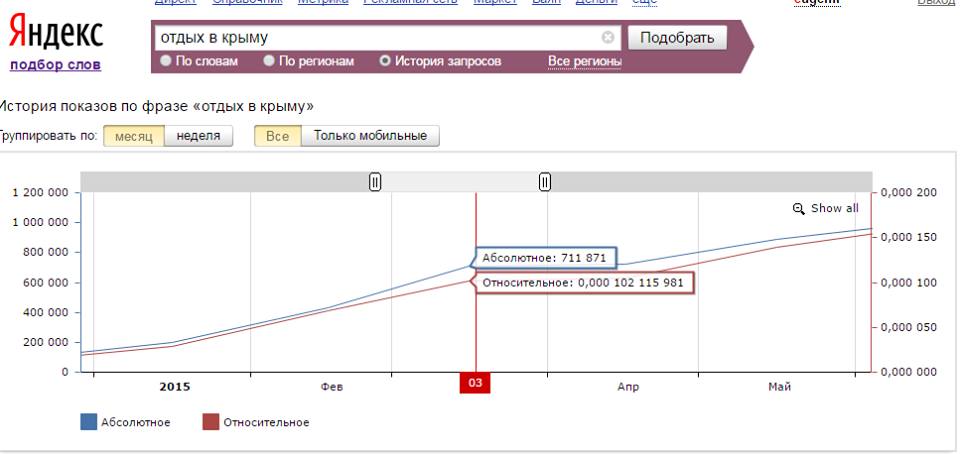The image size is (960, 454).
Task: Select the 'По регионам' radio button
Action: click(x=269, y=61)
